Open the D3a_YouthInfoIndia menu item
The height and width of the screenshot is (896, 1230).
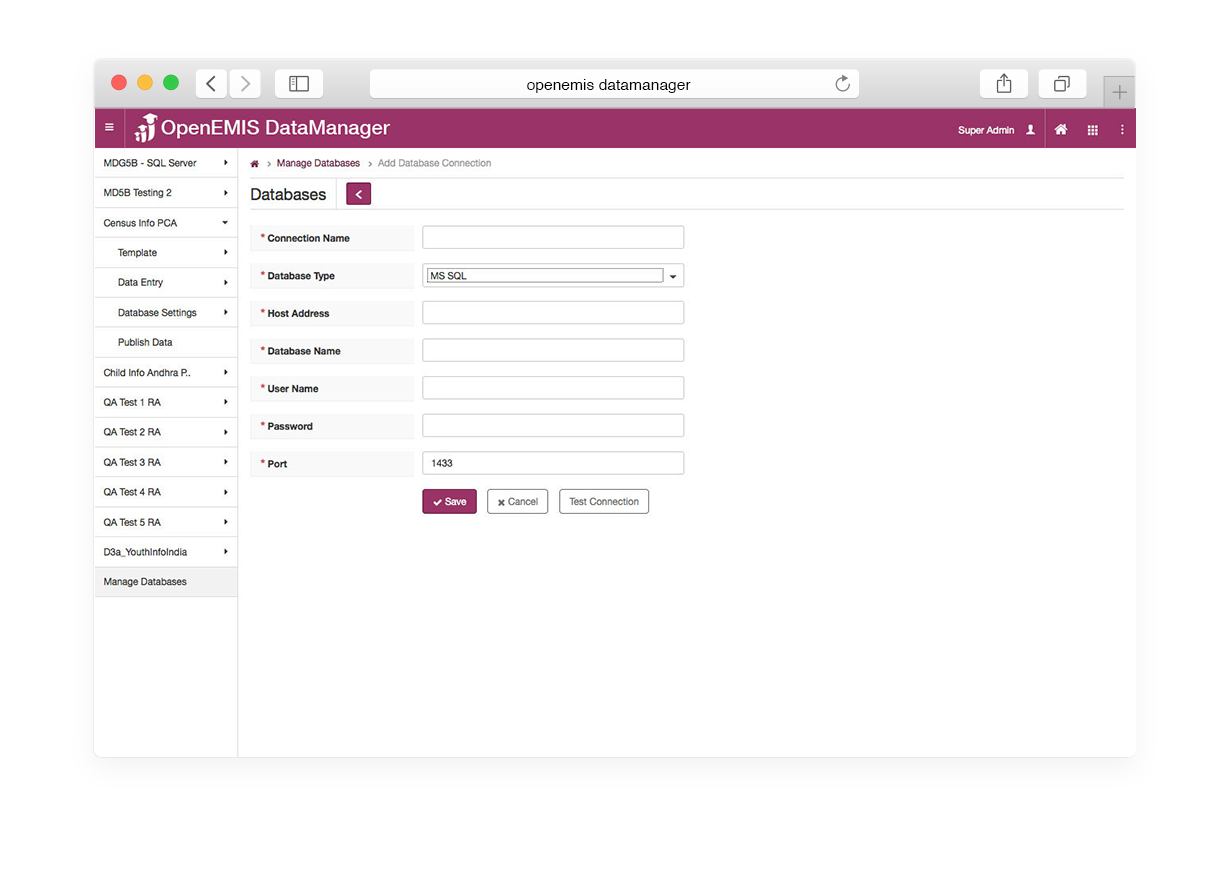point(166,552)
